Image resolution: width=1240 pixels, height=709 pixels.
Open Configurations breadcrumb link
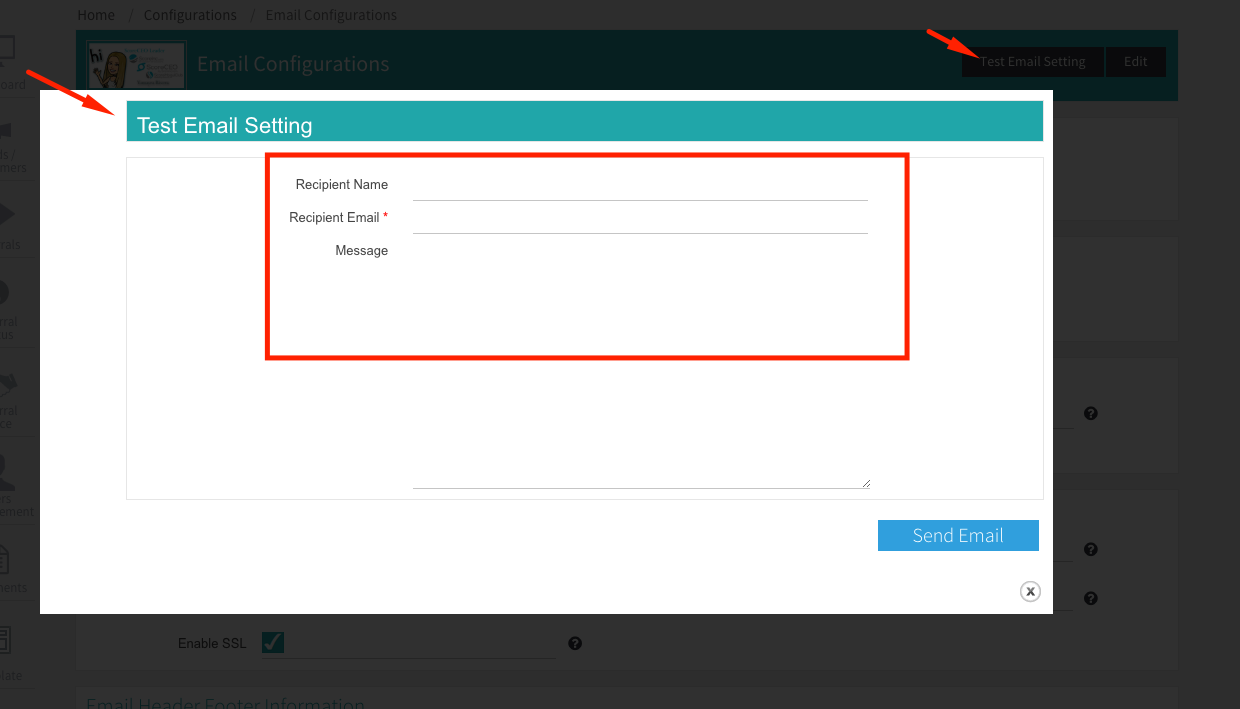click(190, 15)
